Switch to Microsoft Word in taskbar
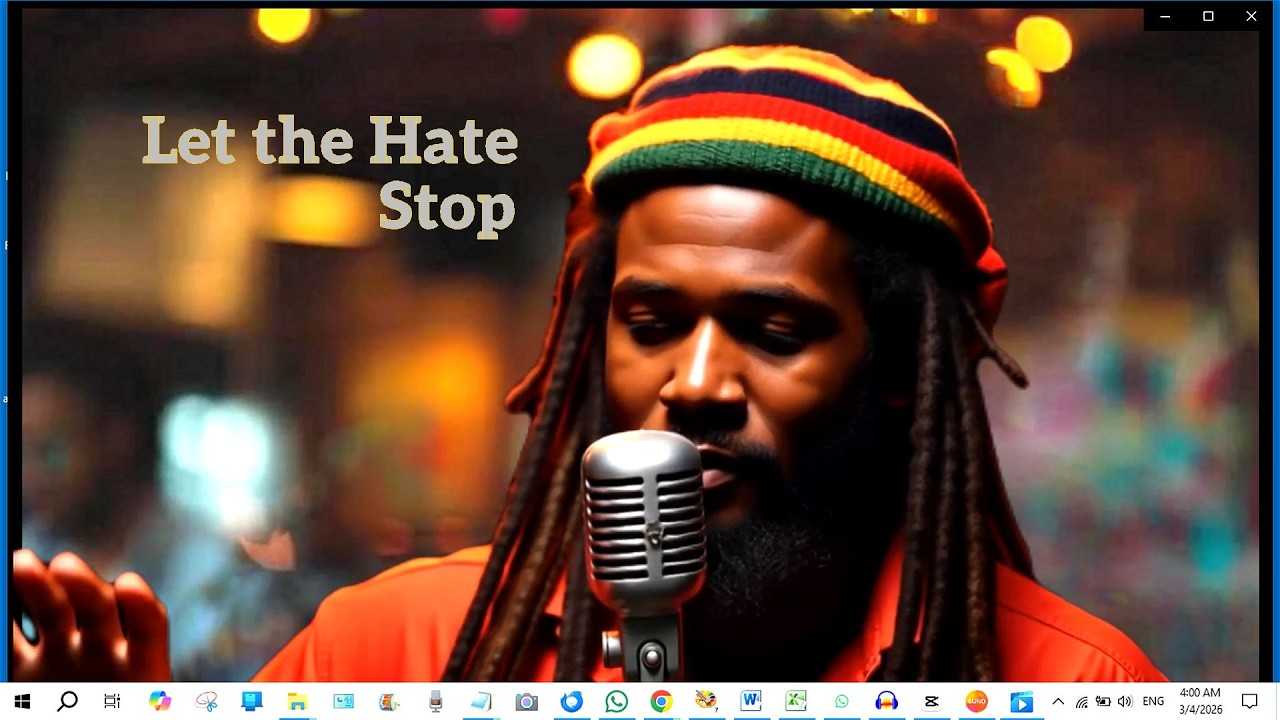The height and width of the screenshot is (720, 1280). (x=751, y=701)
